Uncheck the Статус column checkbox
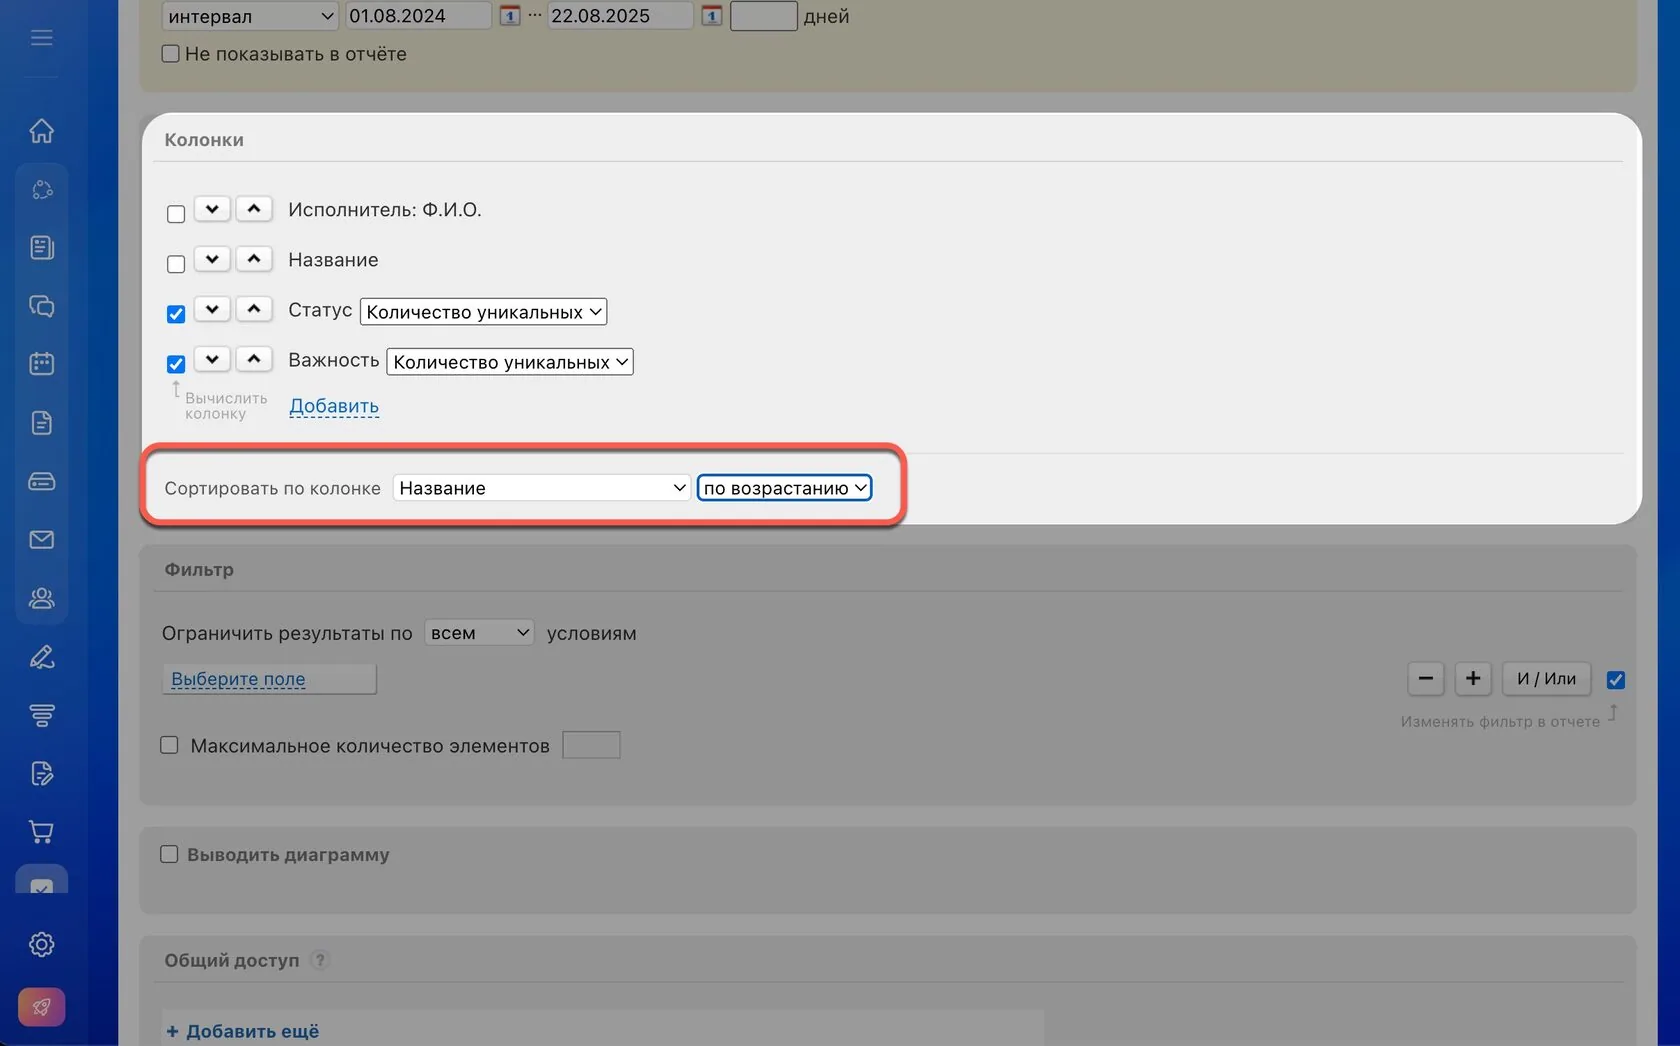The image size is (1680, 1046). 176,314
